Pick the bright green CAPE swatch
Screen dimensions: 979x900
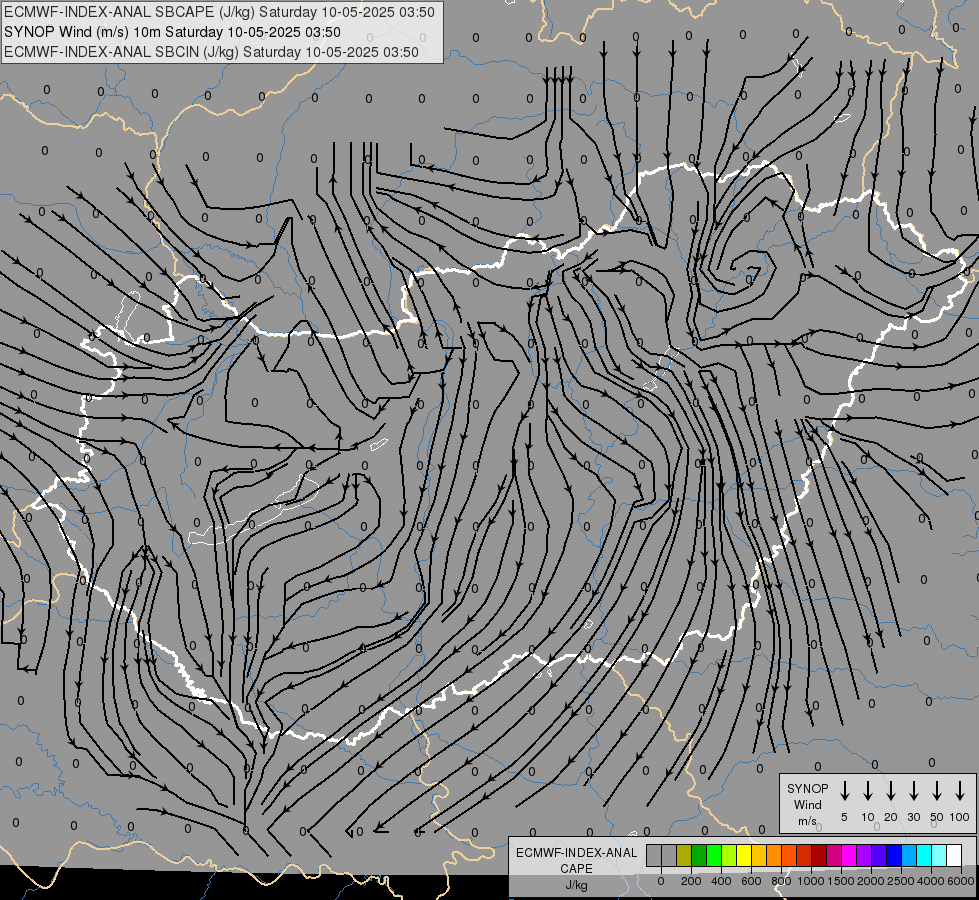[x=714, y=855]
